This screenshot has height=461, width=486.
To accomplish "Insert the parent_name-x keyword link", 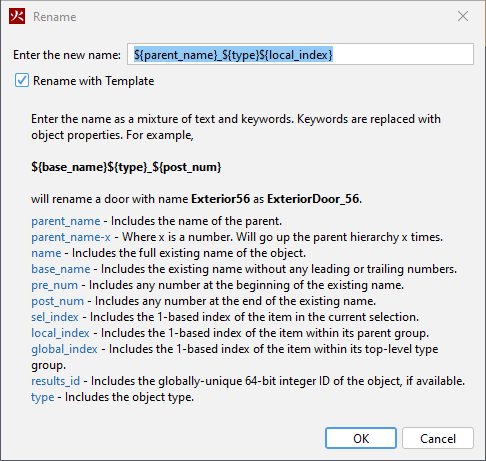I will pos(71,237).
